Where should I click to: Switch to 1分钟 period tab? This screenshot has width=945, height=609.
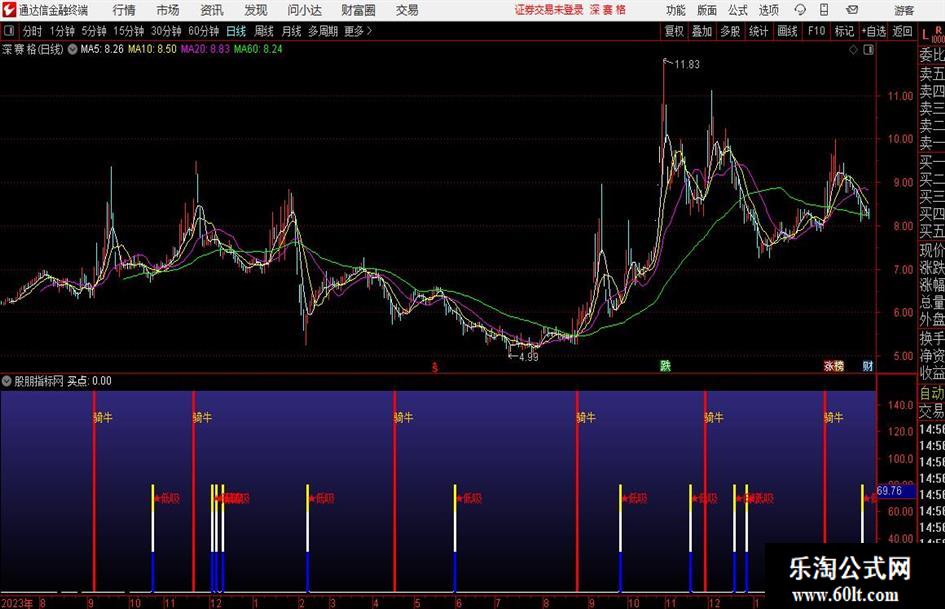62,31
